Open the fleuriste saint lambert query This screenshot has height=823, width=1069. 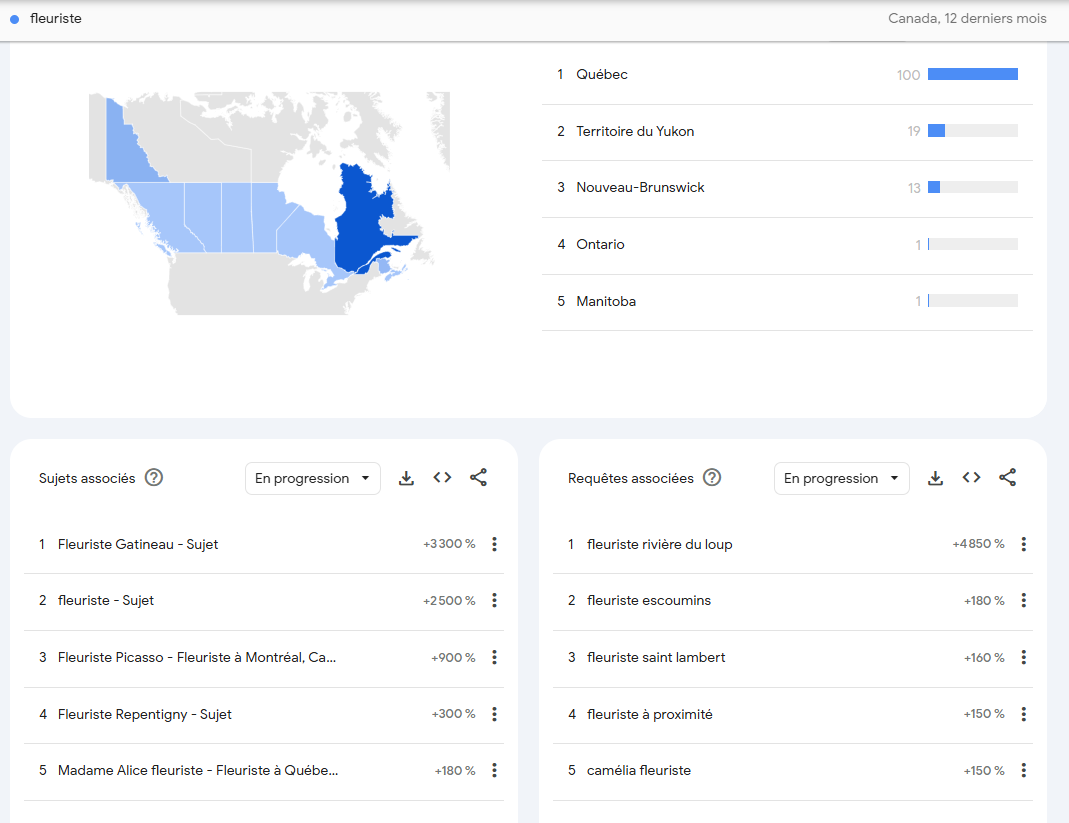coord(656,657)
